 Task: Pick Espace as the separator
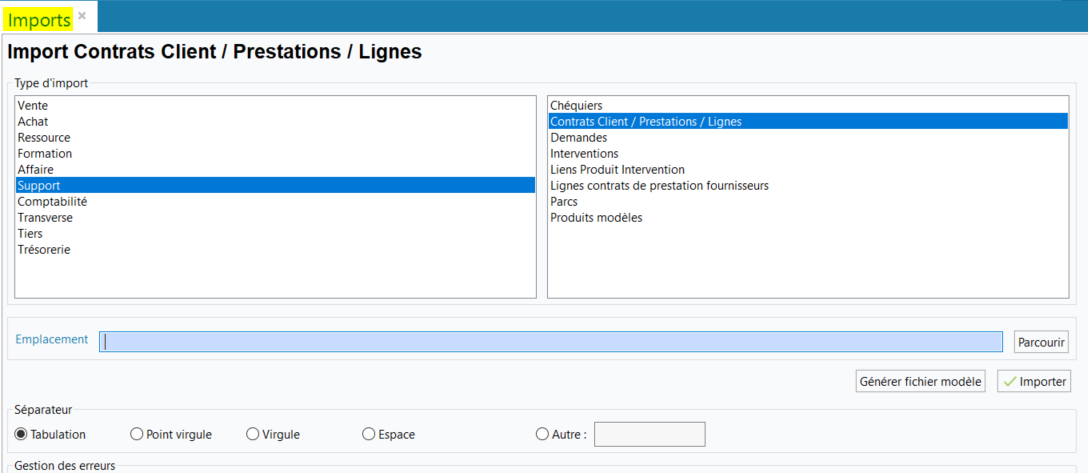368,434
